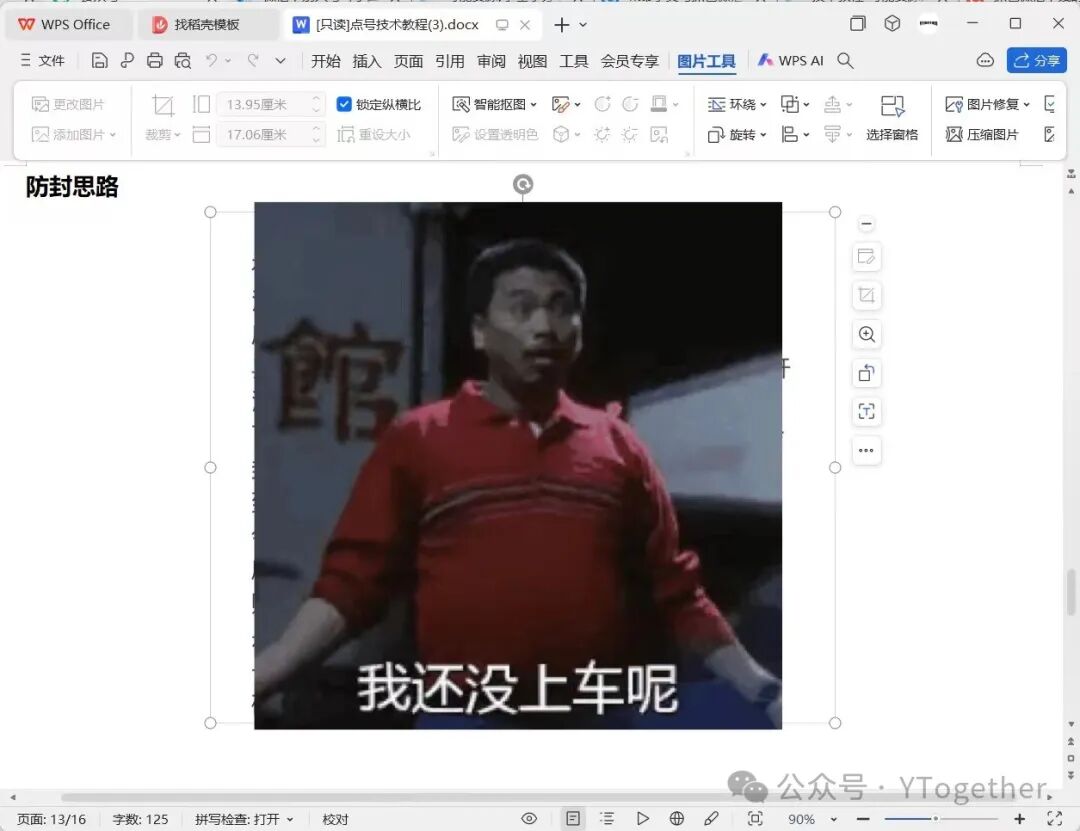
Task: Click the Undo arrow icon
Action: point(211,61)
